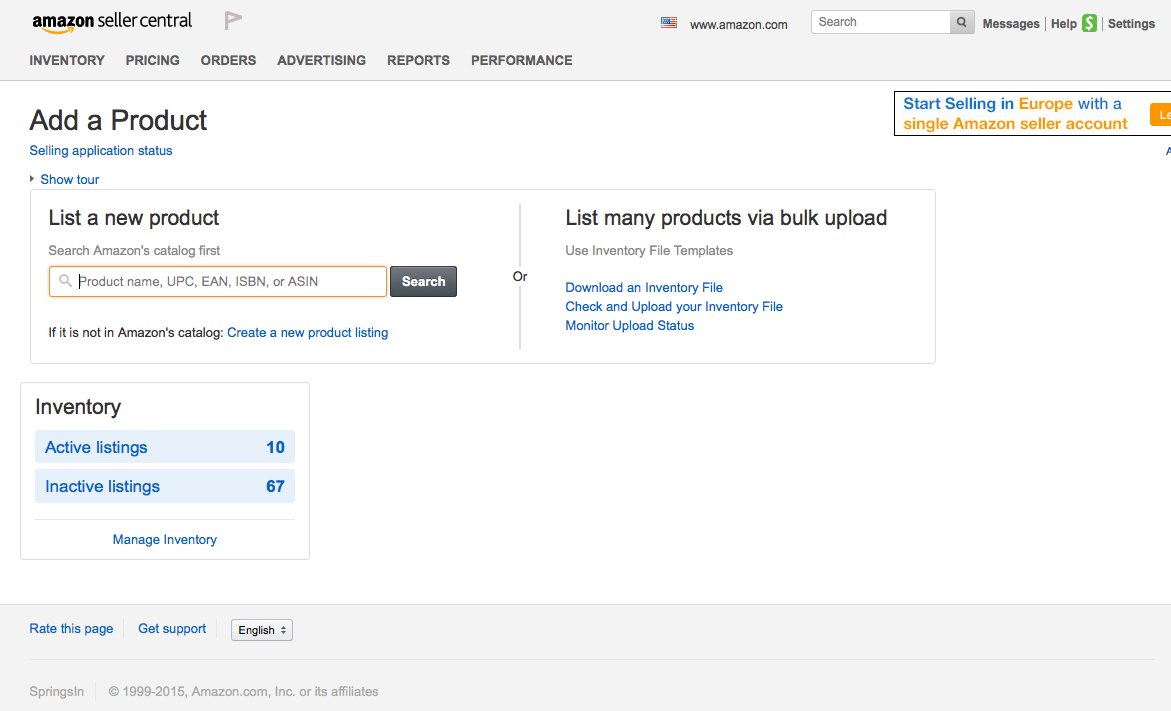
Task: Open Inactive listings row
Action: tap(165, 486)
